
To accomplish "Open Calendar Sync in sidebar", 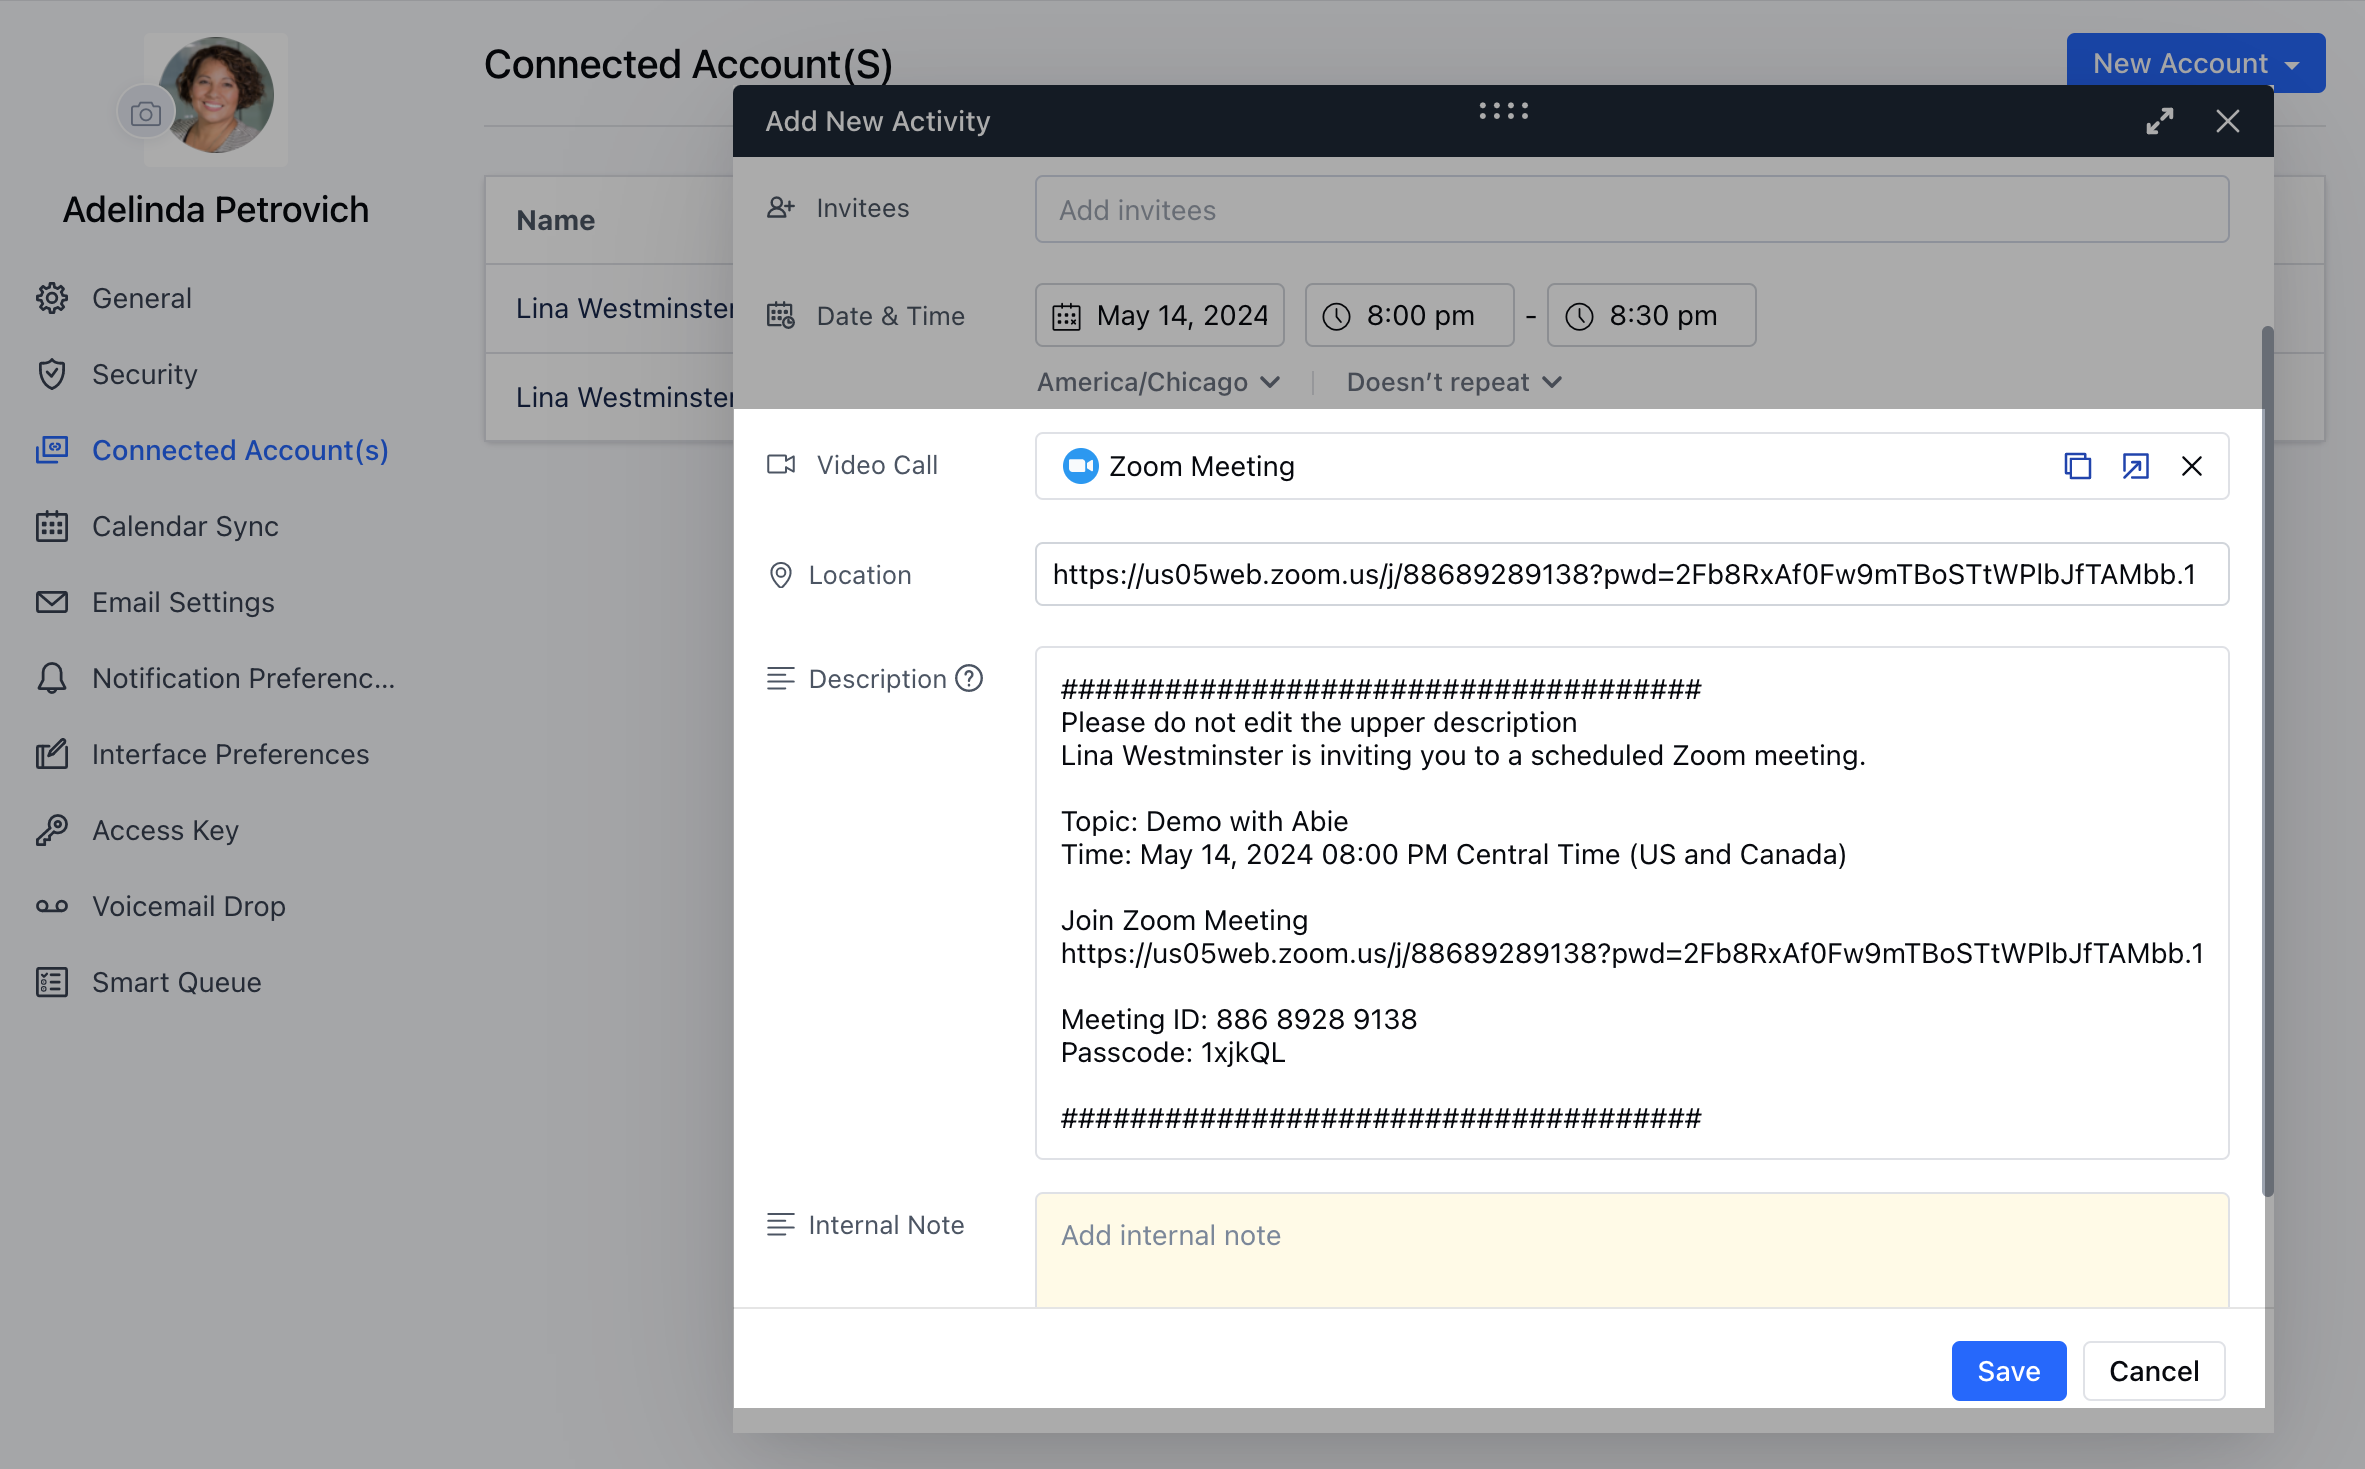I will 185,526.
